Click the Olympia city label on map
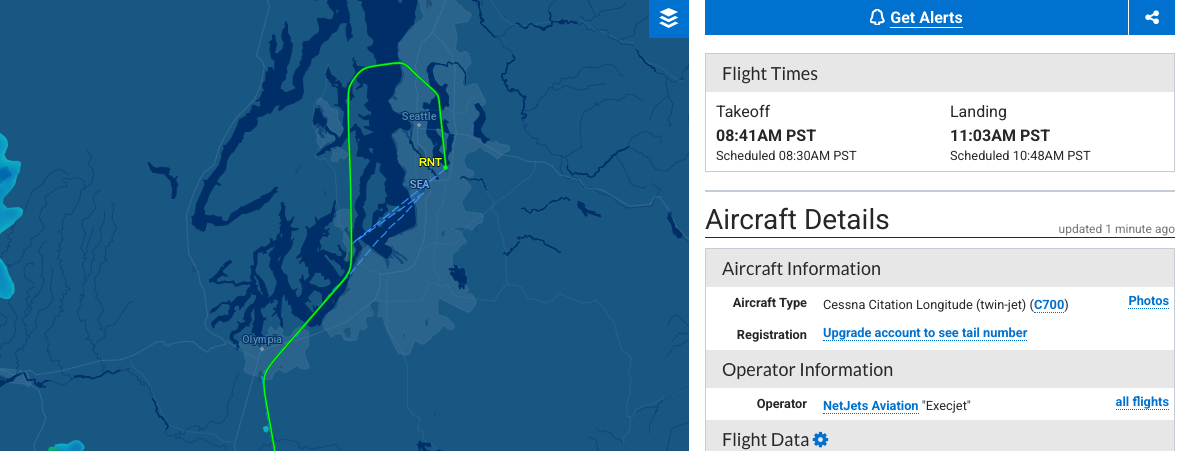Screen dimensions: 1192x451 tap(262, 340)
